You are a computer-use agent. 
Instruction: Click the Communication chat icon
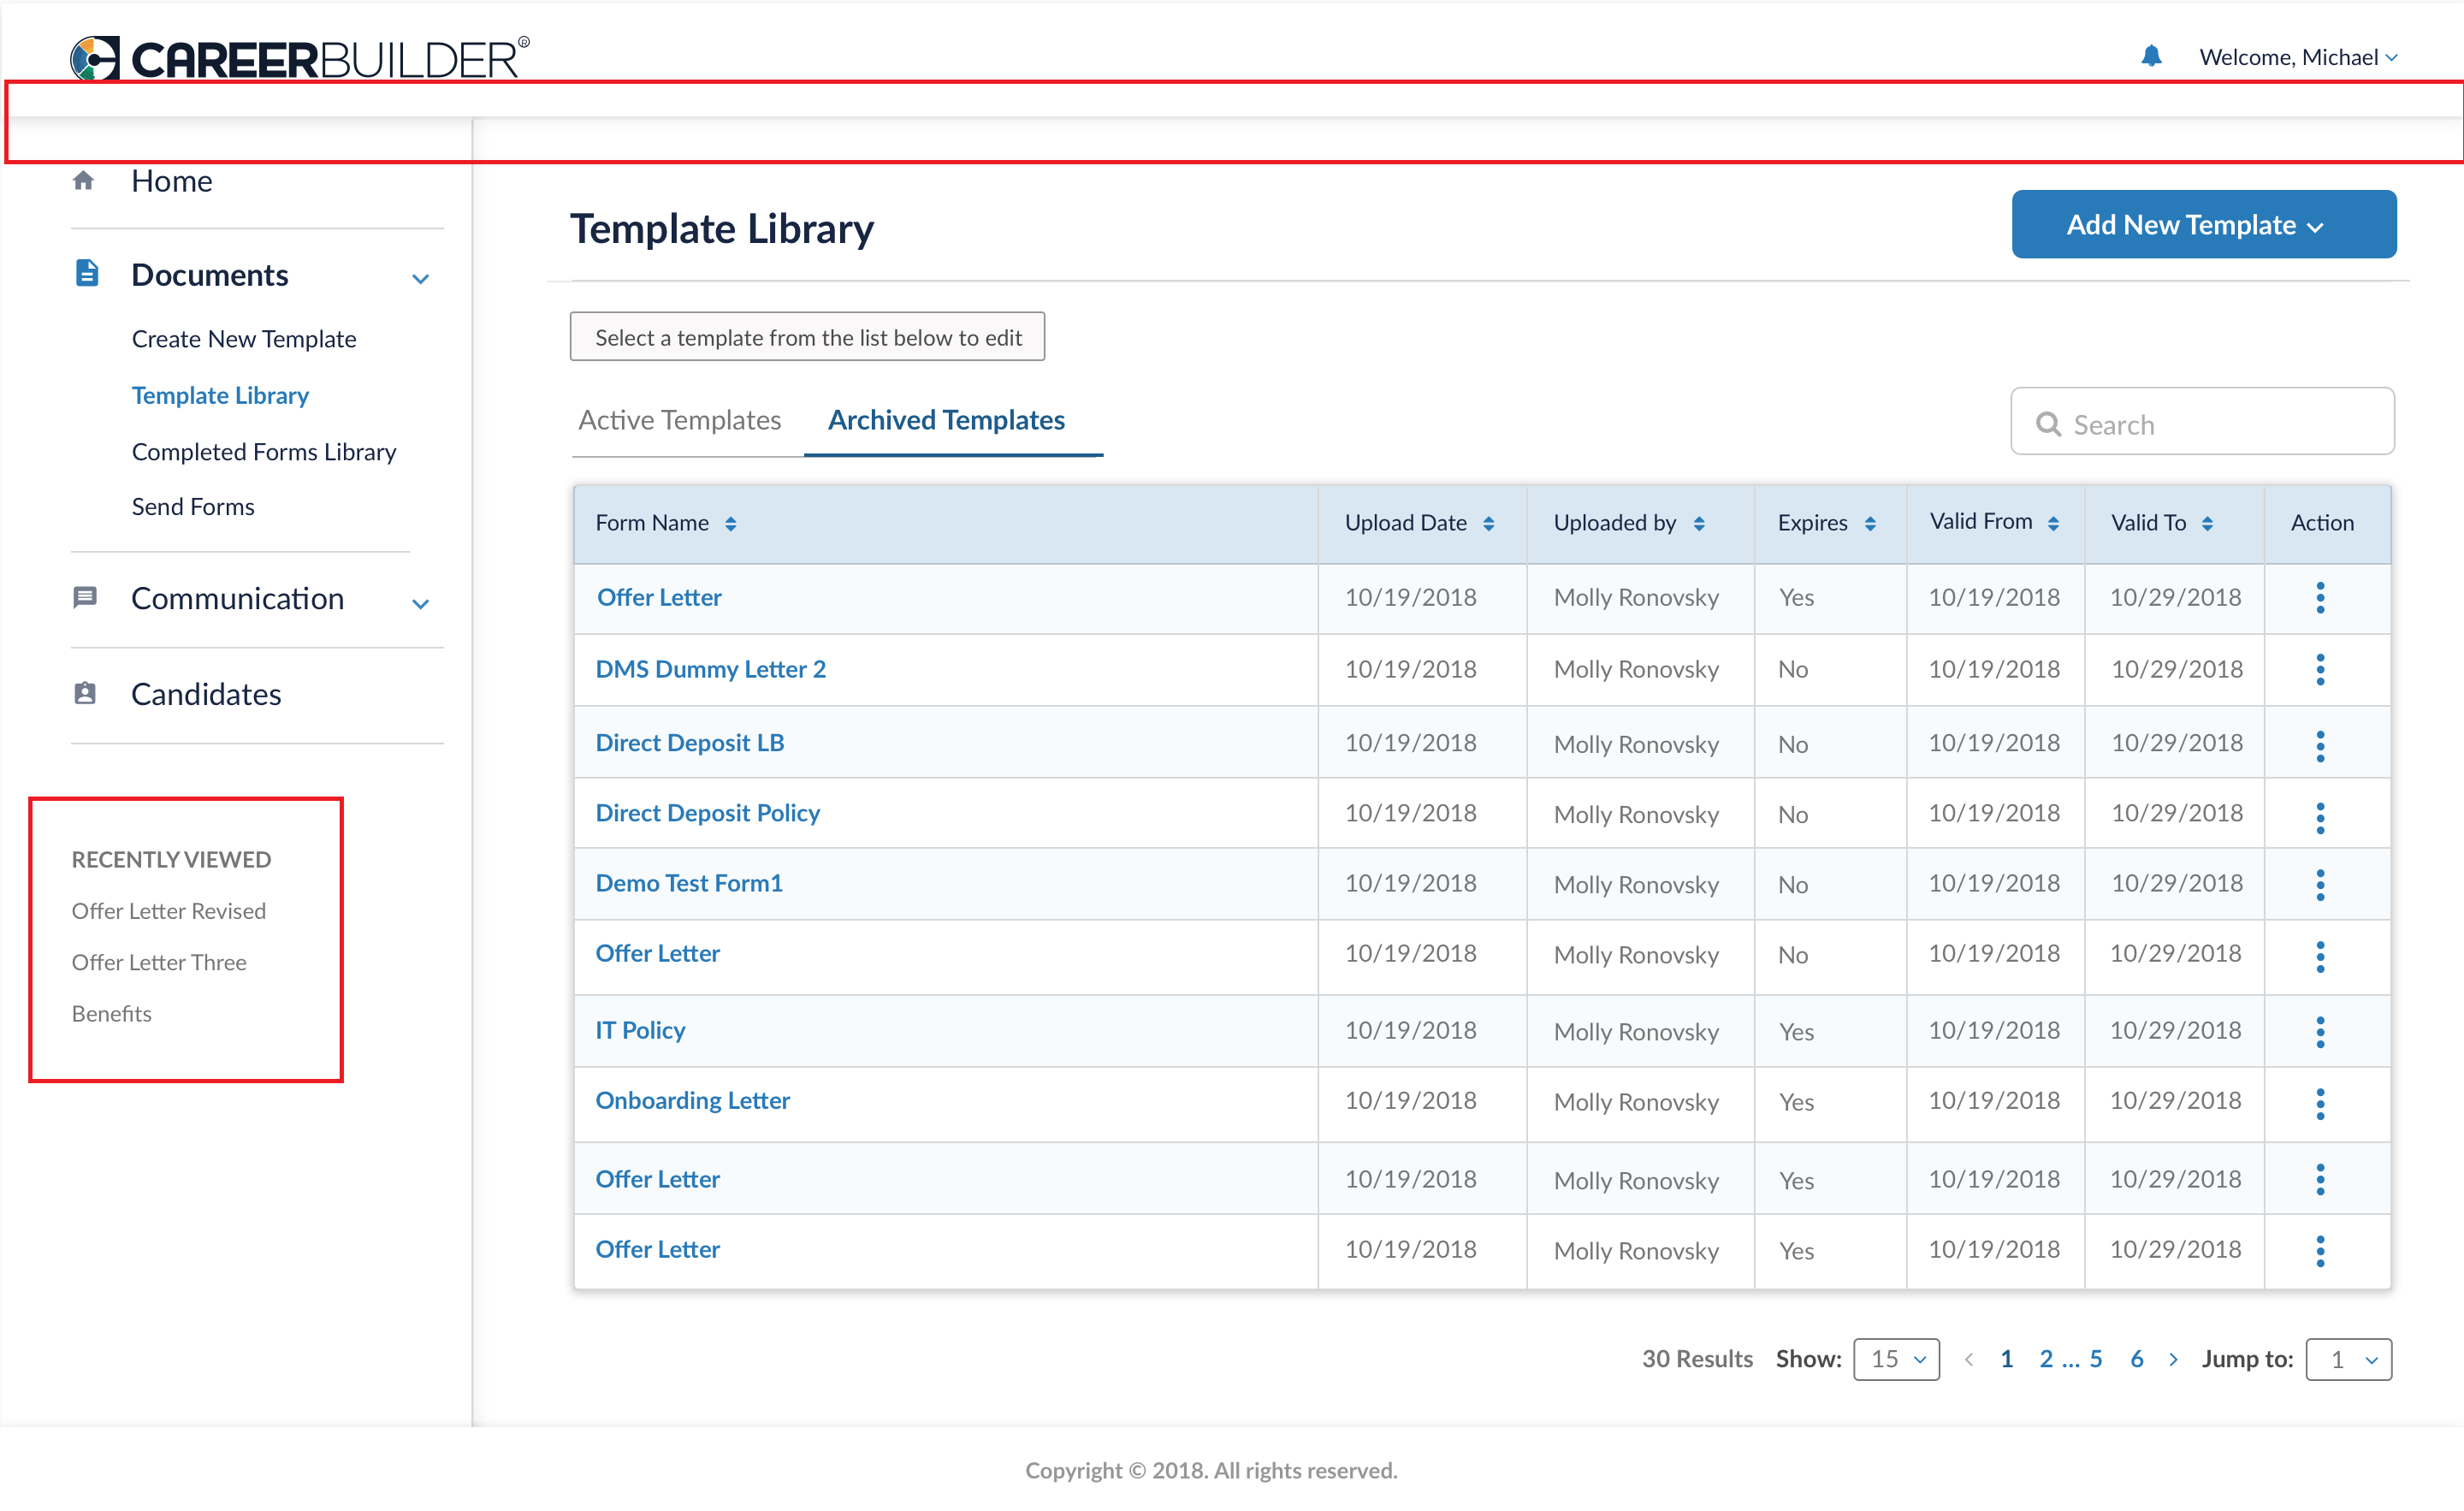85,598
